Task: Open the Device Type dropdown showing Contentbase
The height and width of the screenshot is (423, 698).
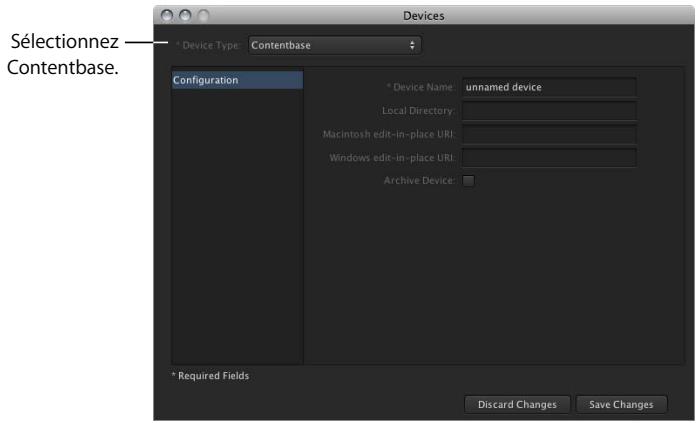Action: [x=334, y=45]
